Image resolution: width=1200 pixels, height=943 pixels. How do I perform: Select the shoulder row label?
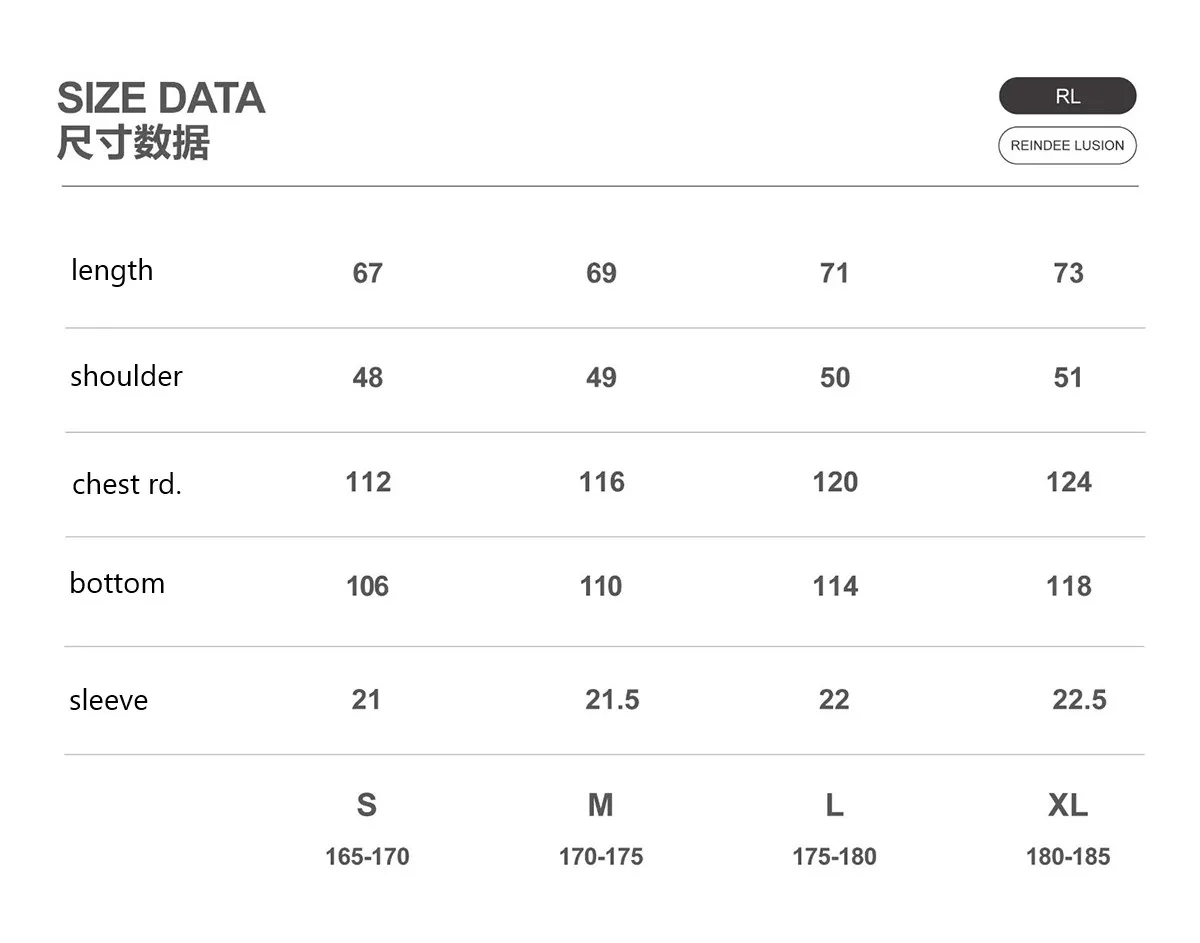point(126,376)
